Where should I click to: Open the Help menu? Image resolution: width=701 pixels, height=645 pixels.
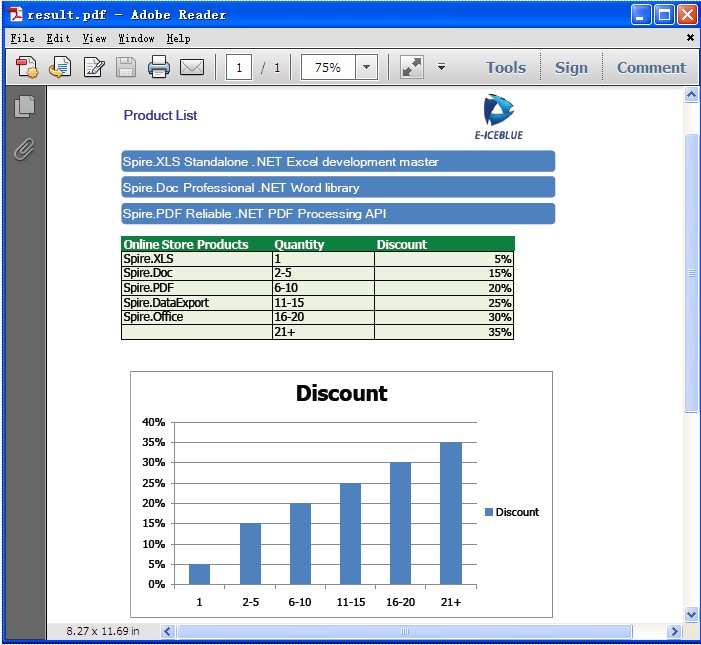[178, 38]
